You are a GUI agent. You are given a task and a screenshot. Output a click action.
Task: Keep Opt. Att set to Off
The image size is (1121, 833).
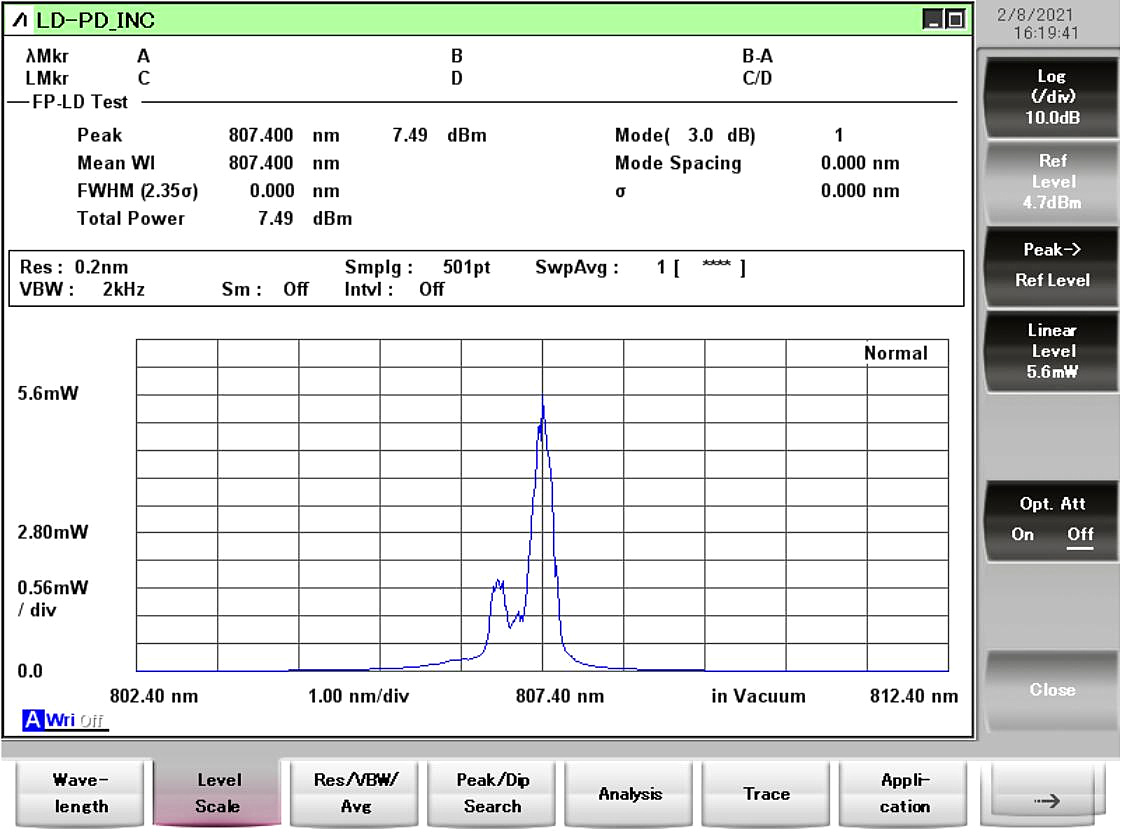(x=1079, y=535)
